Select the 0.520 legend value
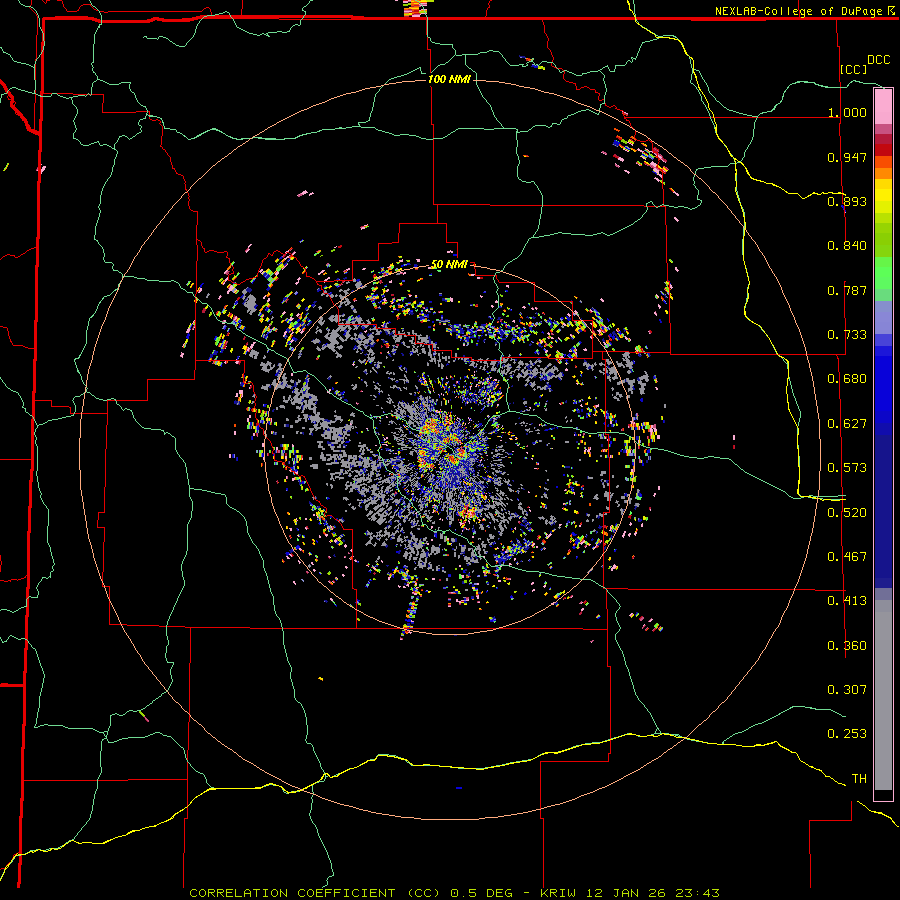Image resolution: width=900 pixels, height=900 pixels. tap(847, 513)
